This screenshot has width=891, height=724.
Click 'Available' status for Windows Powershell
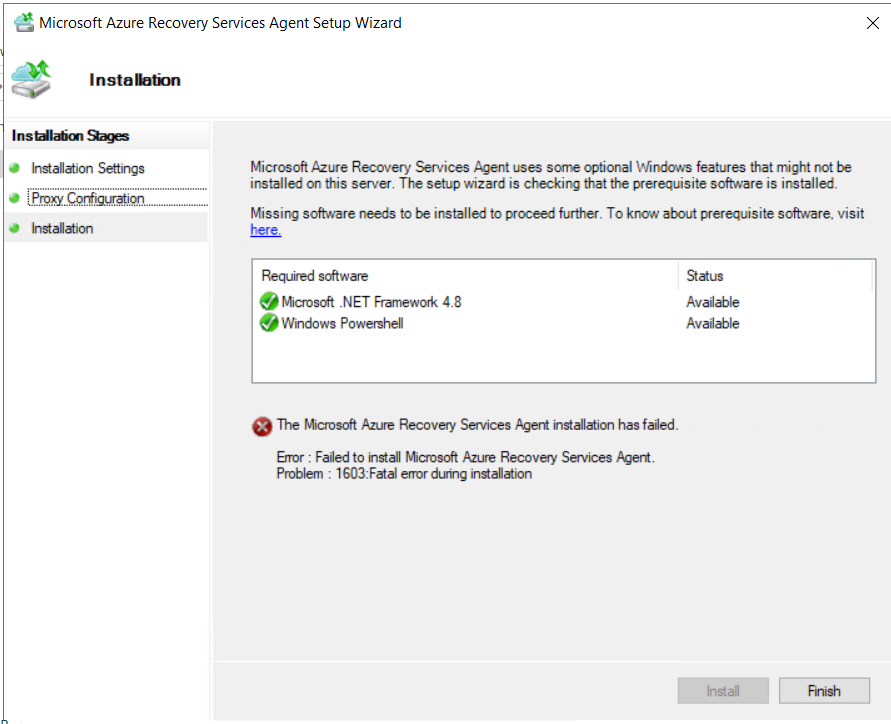[713, 323]
